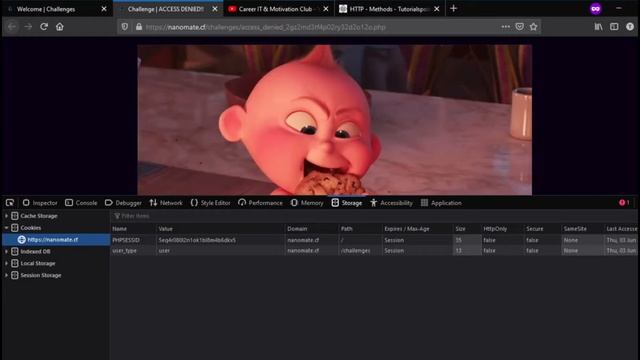The height and width of the screenshot is (360, 640).
Task: Select the Cache Storage tree label
Action: click(39, 216)
